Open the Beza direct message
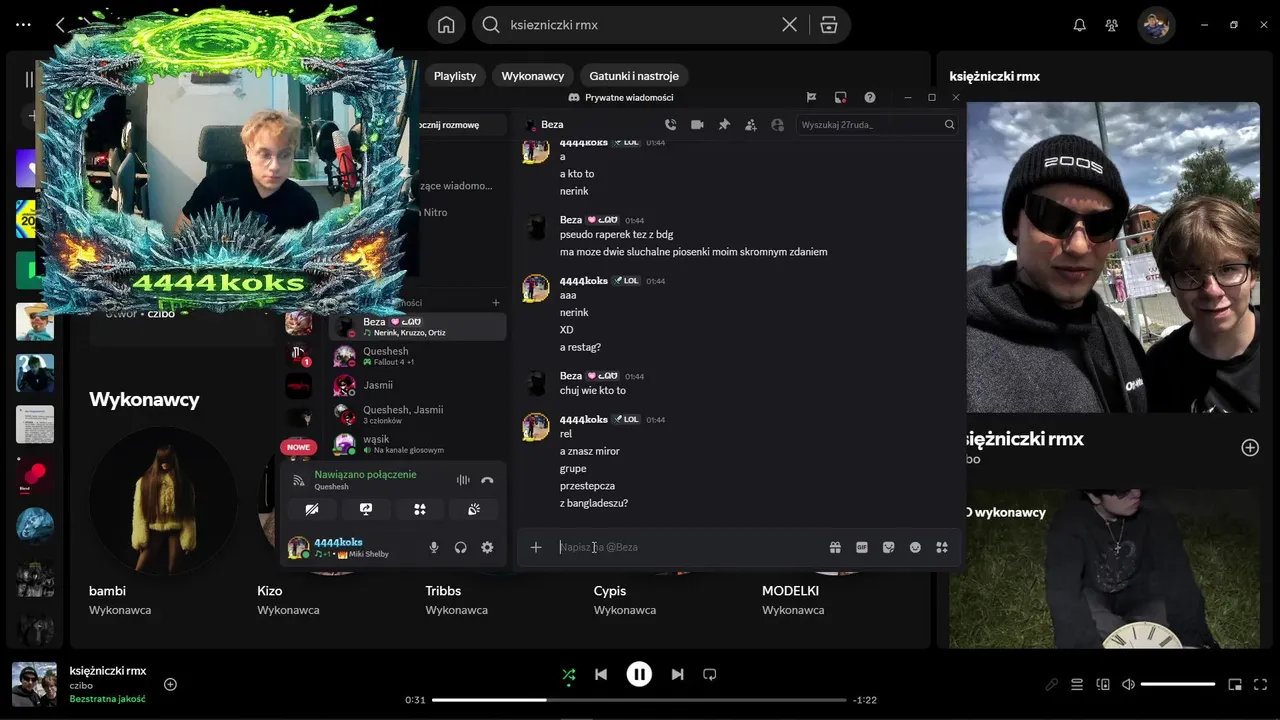The height and width of the screenshot is (720, 1280). tap(418, 326)
